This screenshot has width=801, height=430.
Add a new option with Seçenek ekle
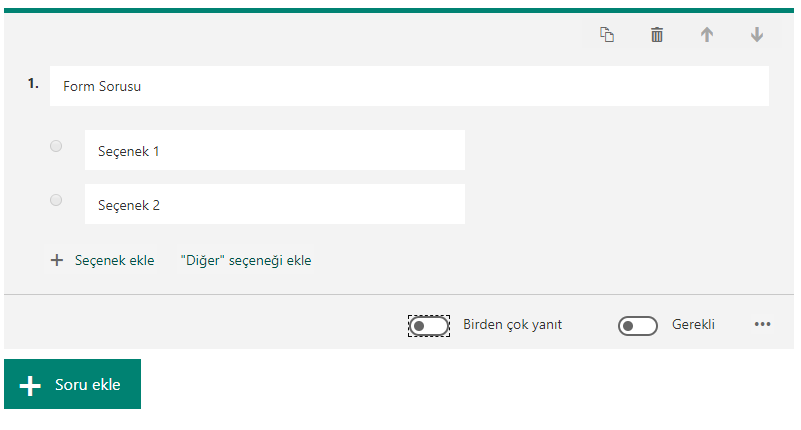102,260
